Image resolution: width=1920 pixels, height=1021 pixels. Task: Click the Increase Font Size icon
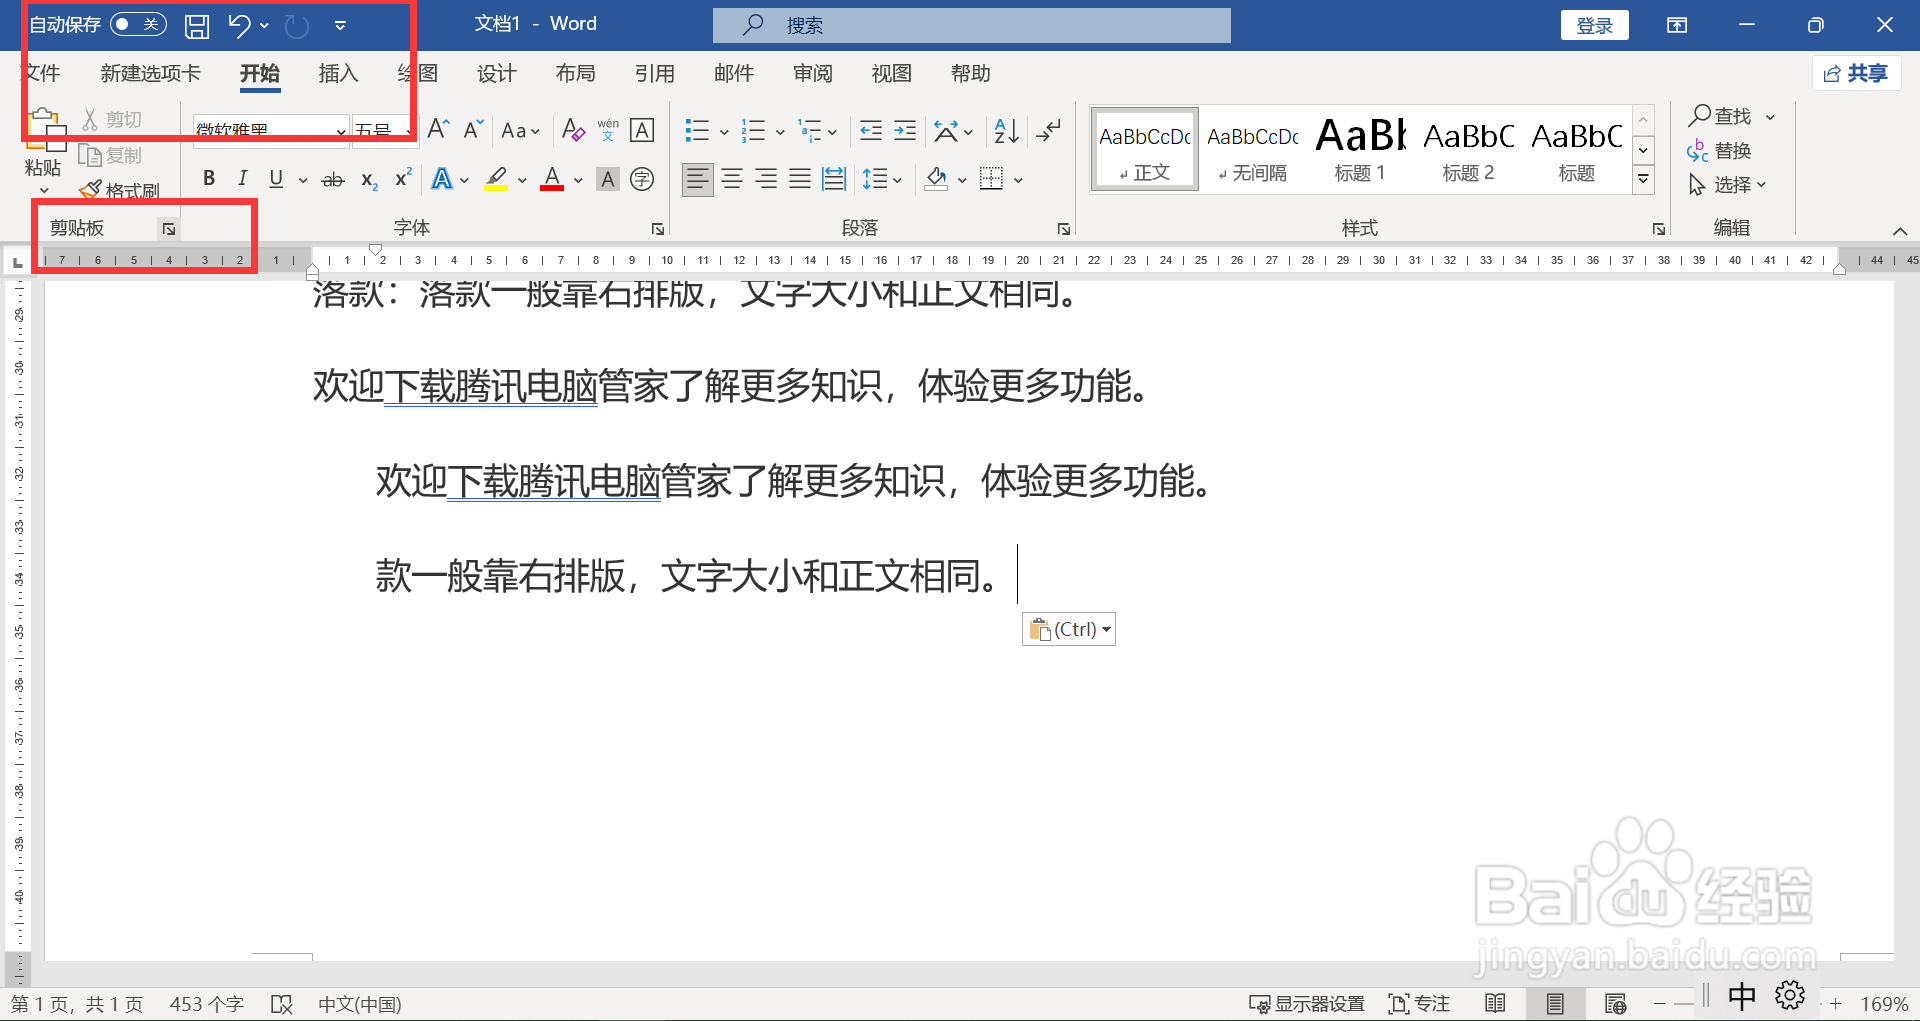438,129
